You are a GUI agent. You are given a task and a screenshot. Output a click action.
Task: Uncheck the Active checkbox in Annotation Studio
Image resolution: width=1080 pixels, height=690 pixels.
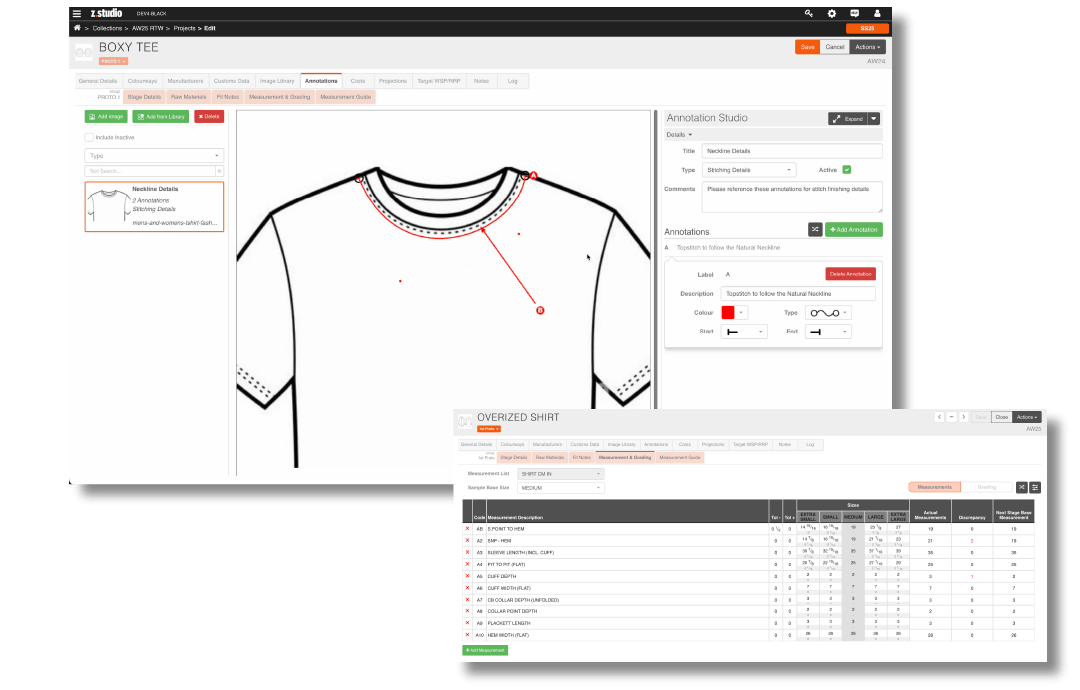pyautogui.click(x=847, y=170)
